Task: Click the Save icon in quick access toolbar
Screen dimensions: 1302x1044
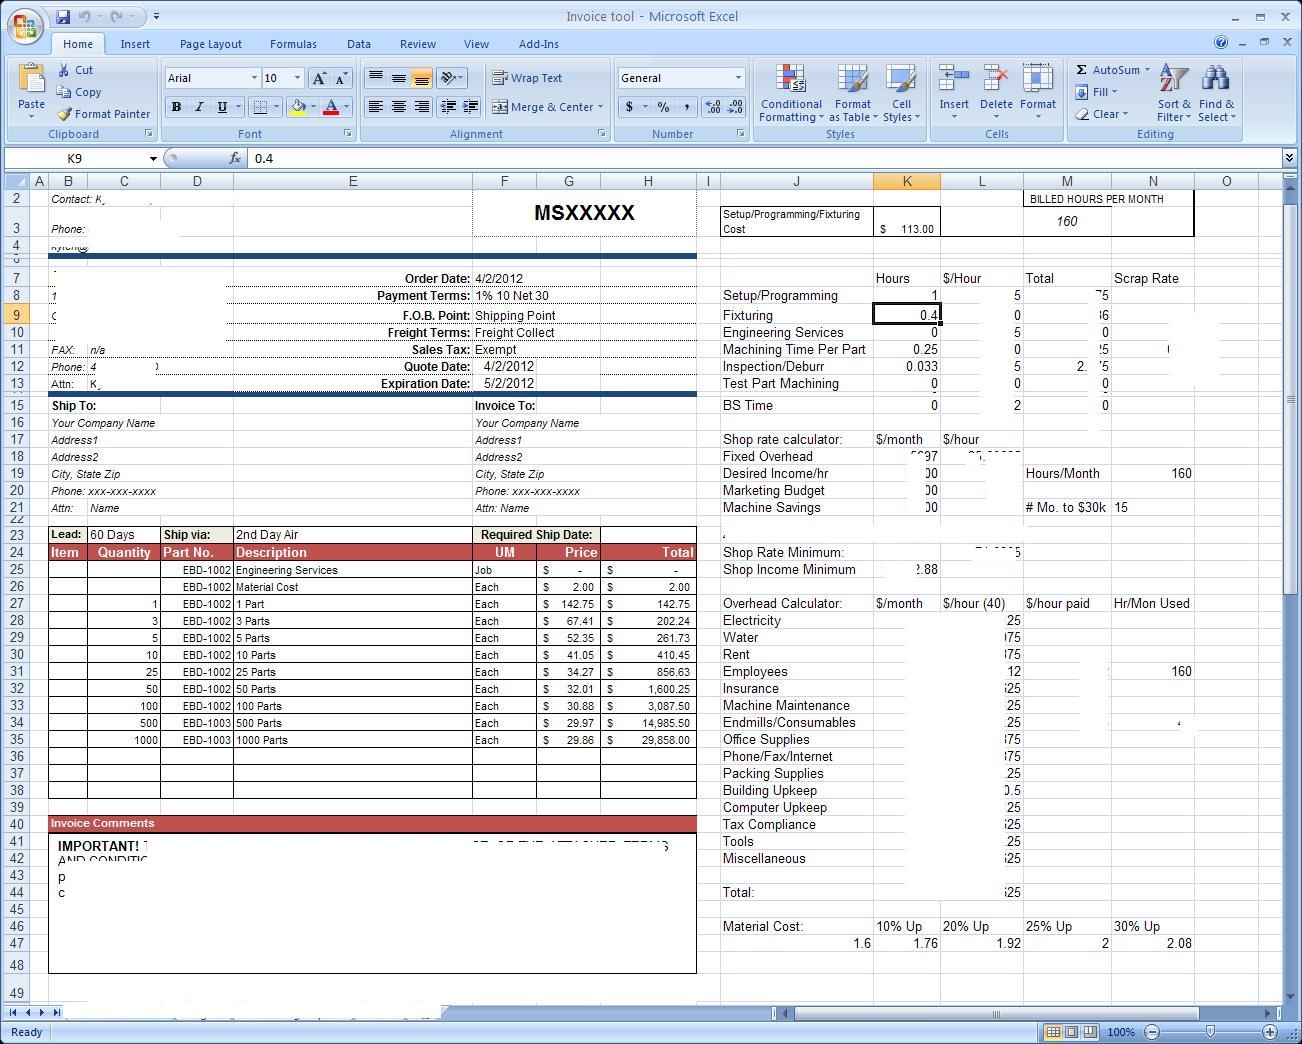Action: [x=63, y=17]
